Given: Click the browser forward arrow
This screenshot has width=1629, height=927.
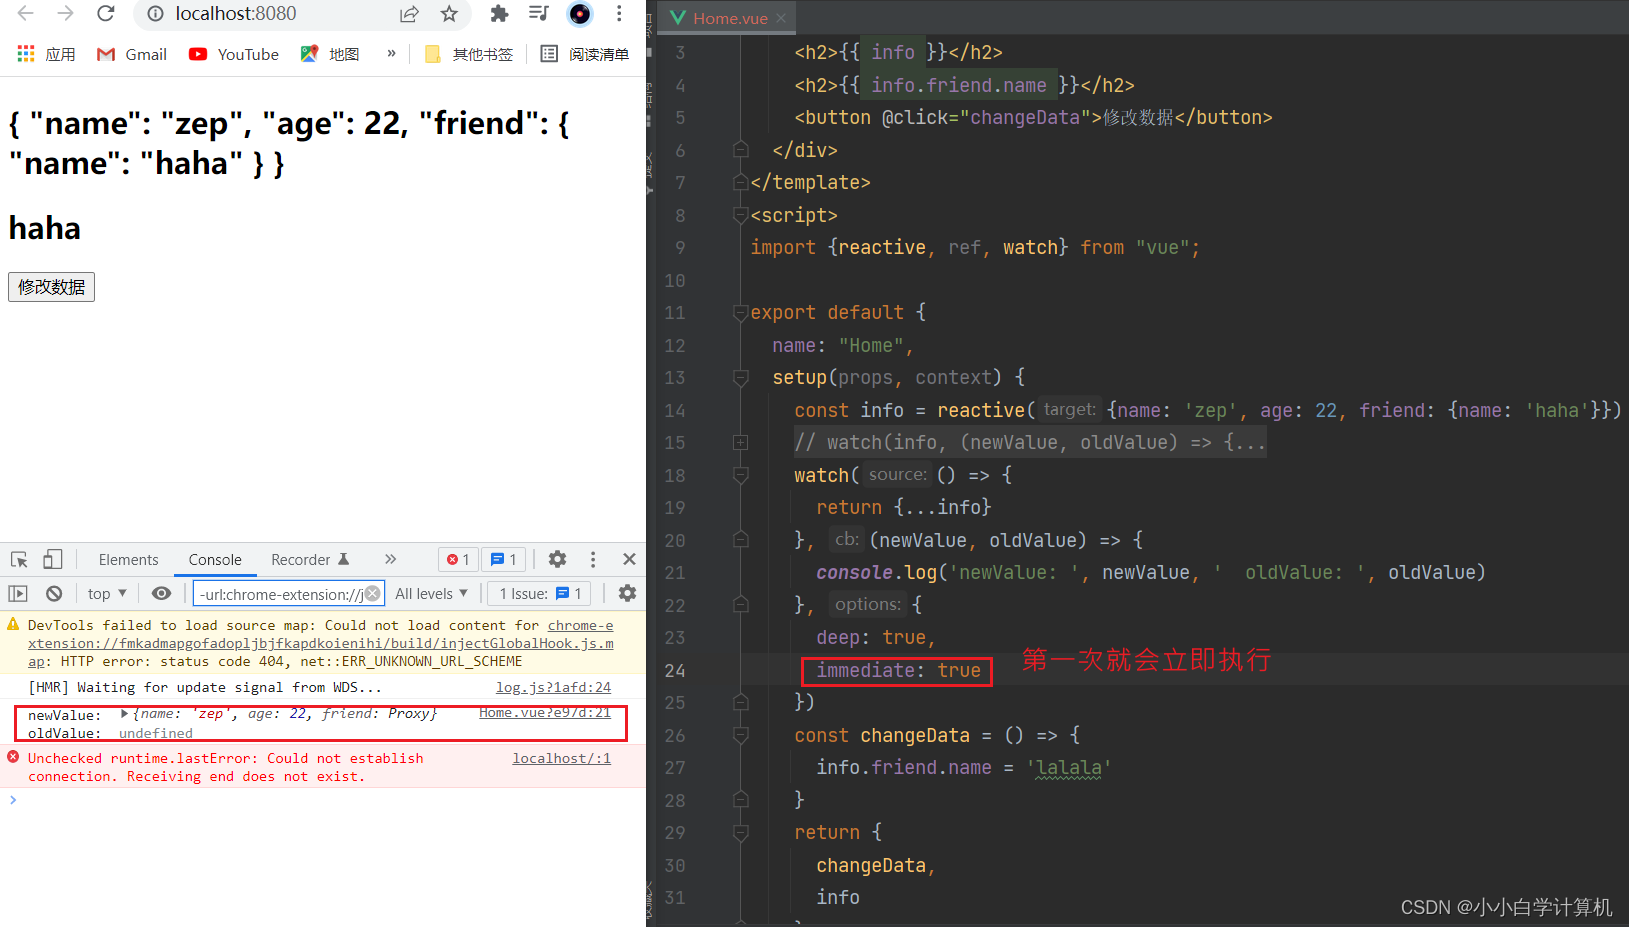Looking at the screenshot, I should pos(66,13).
